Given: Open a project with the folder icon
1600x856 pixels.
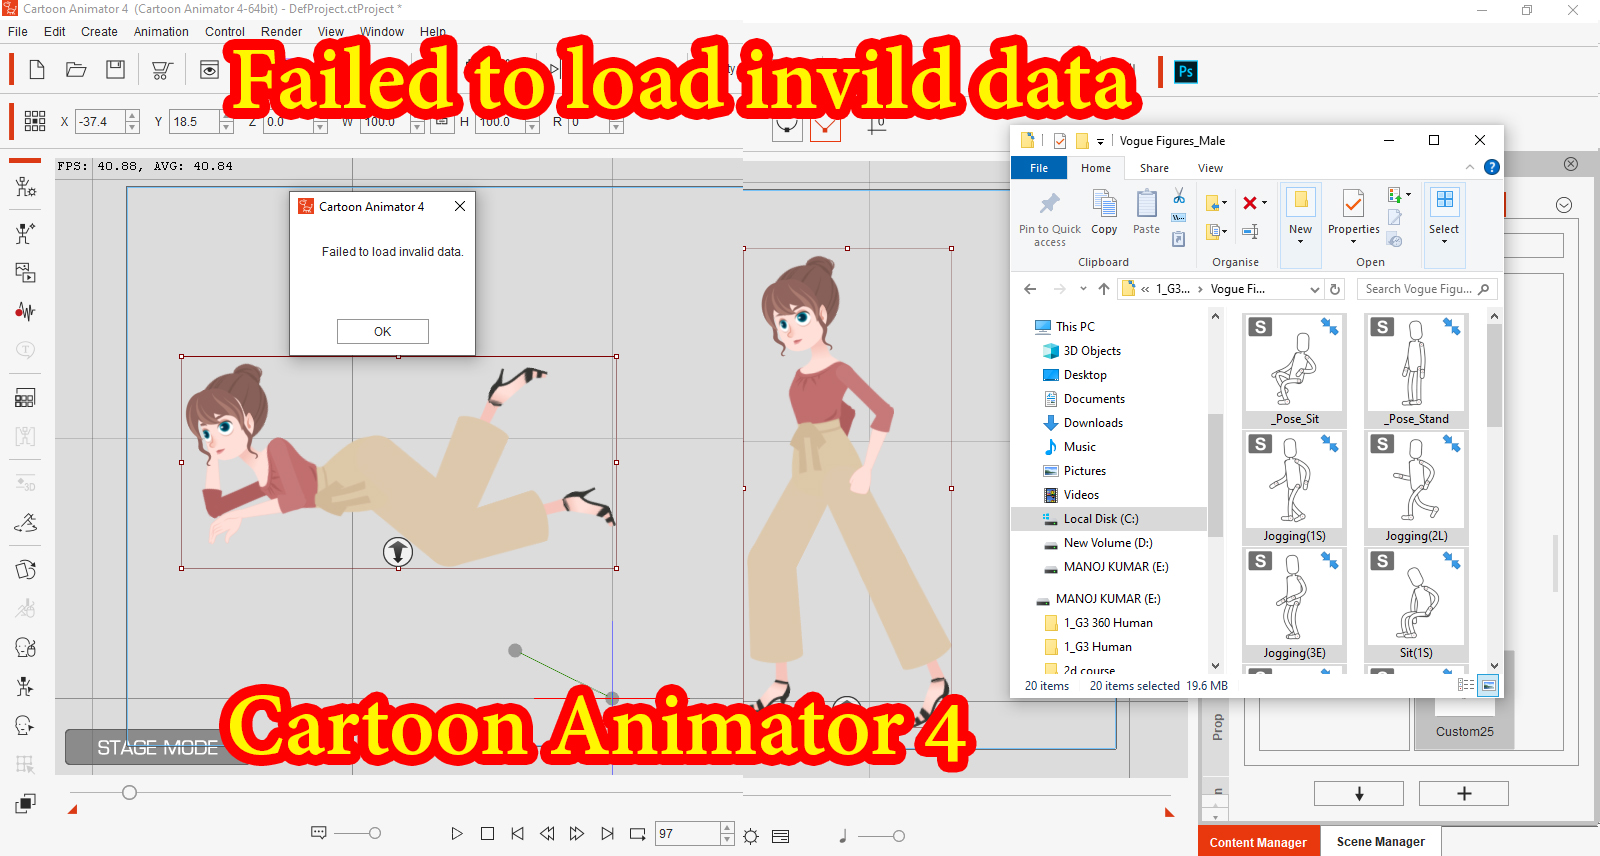Looking at the screenshot, I should pos(76,70).
